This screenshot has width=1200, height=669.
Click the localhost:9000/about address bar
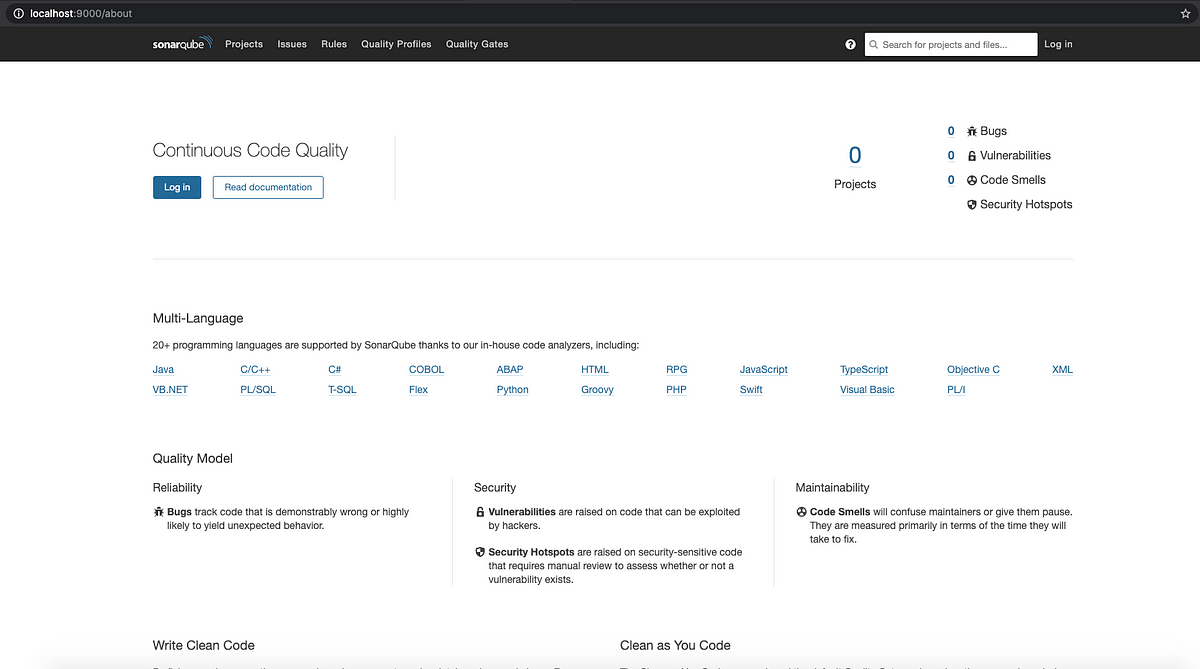(x=600, y=13)
